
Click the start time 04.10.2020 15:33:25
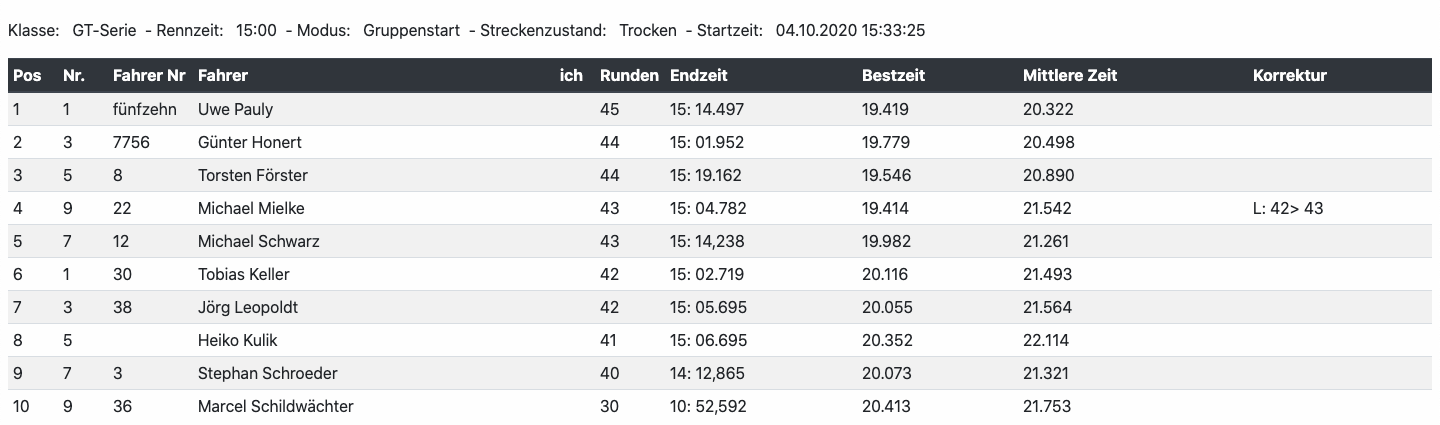850,30
